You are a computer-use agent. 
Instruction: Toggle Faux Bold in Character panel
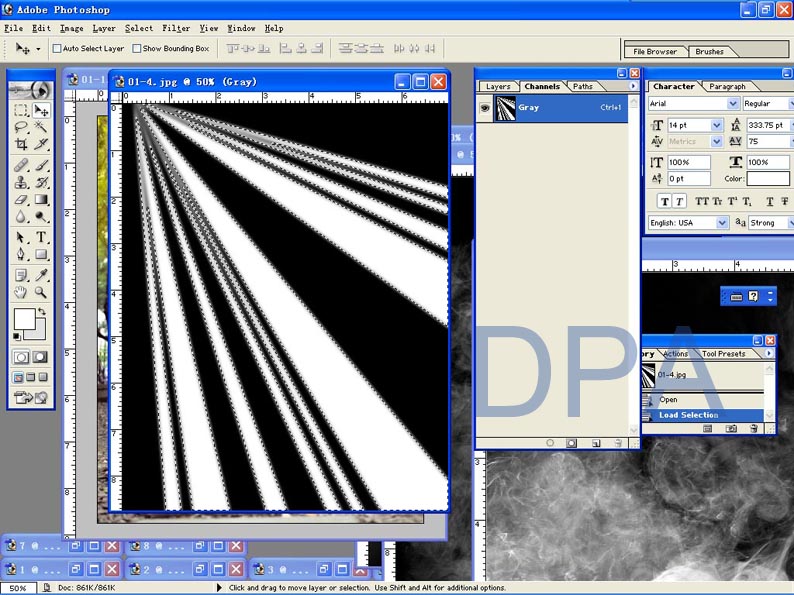pos(665,202)
